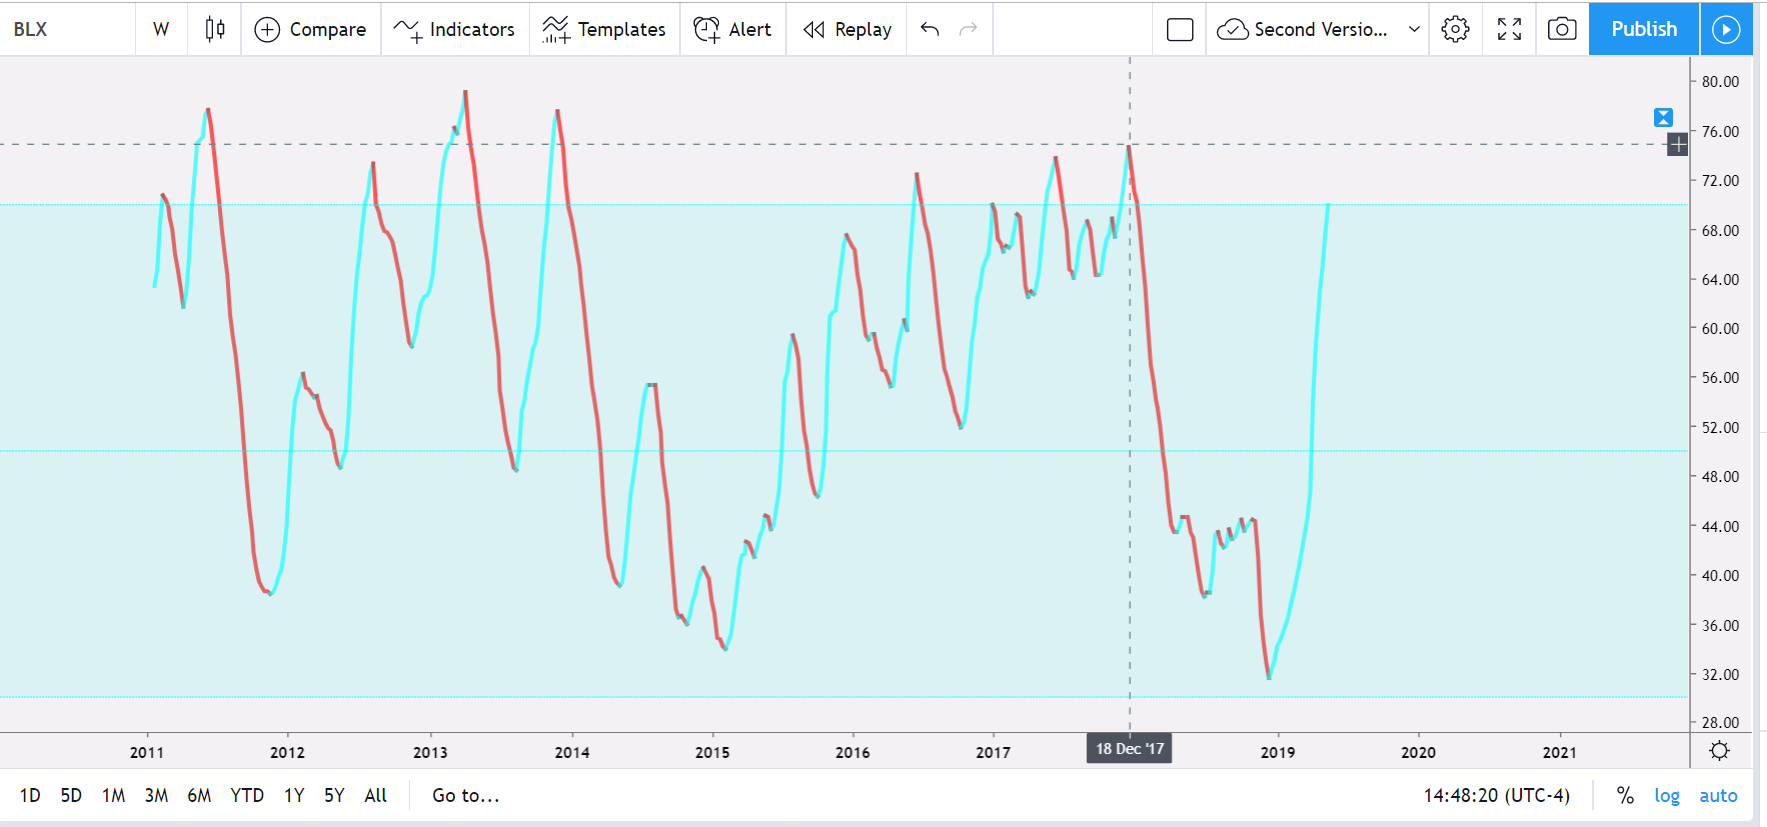
Task: Click the 44.00 price axis label
Action: coord(1720,527)
